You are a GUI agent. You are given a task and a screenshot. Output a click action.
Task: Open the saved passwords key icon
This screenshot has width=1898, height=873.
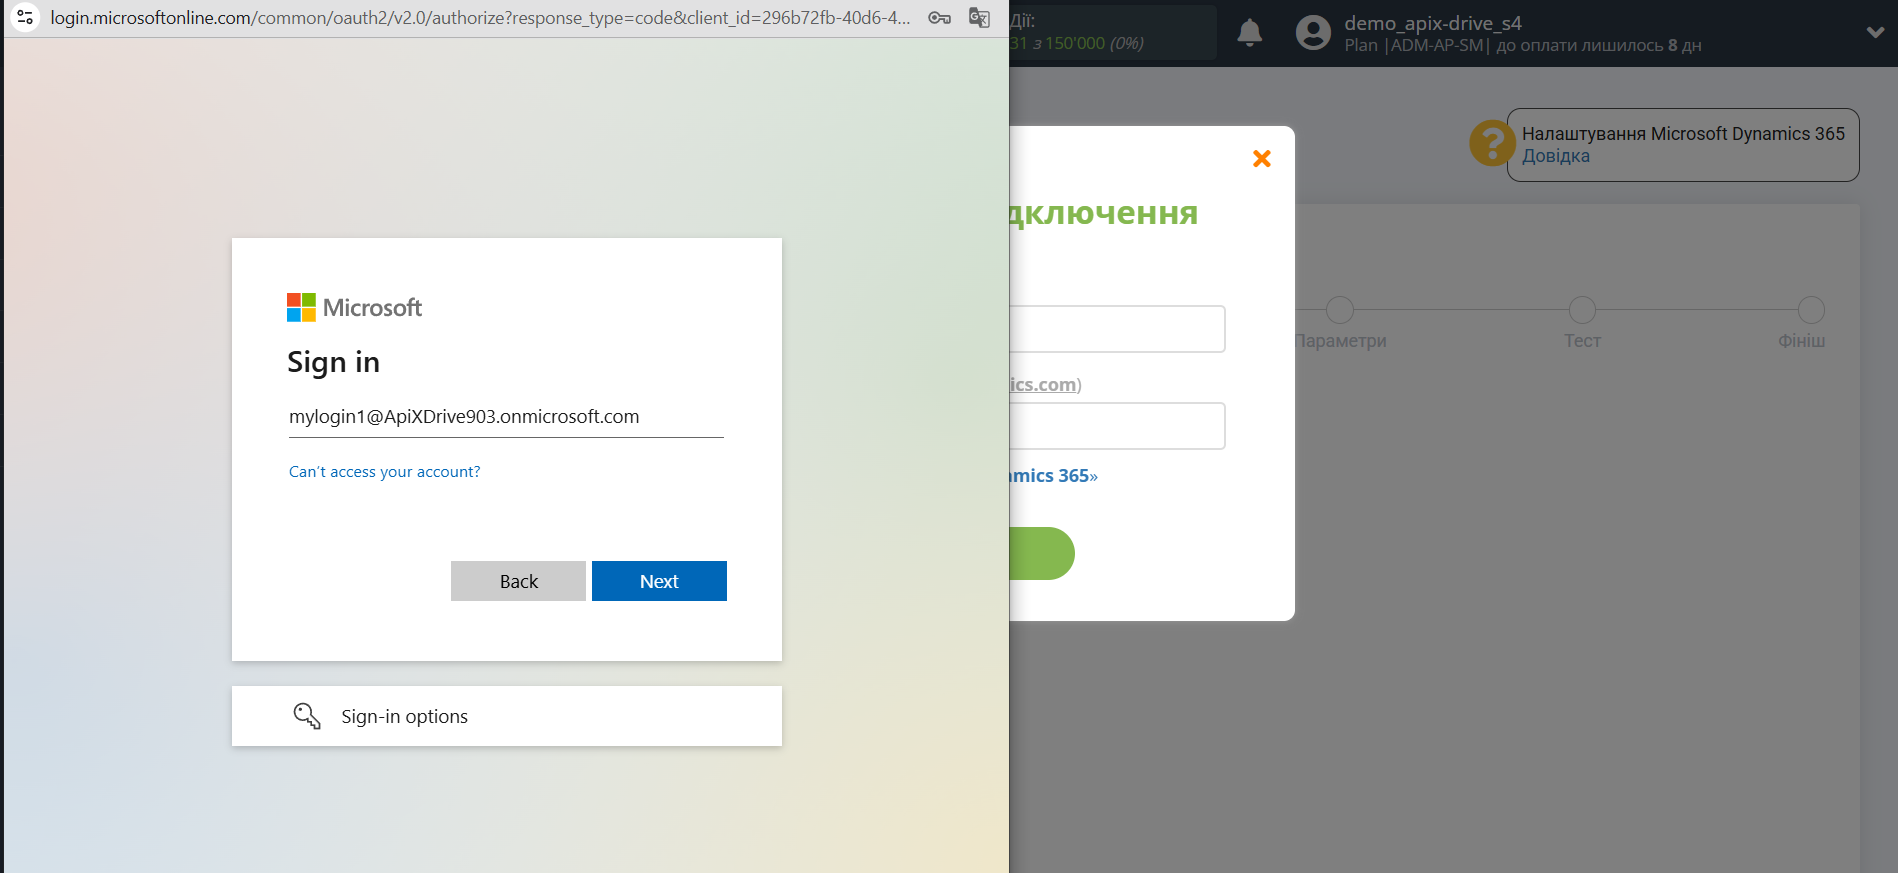click(939, 18)
